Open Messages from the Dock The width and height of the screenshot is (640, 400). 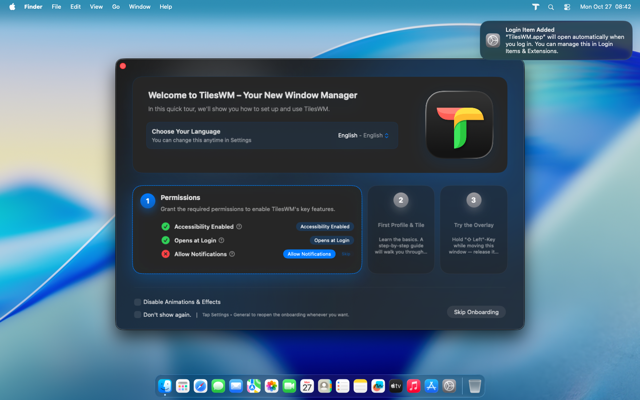coord(218,386)
